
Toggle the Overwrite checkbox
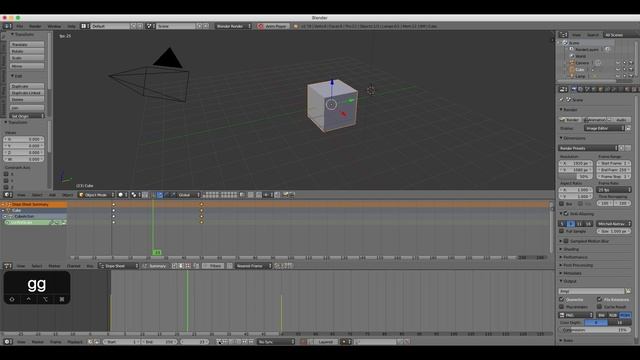(x=562, y=300)
